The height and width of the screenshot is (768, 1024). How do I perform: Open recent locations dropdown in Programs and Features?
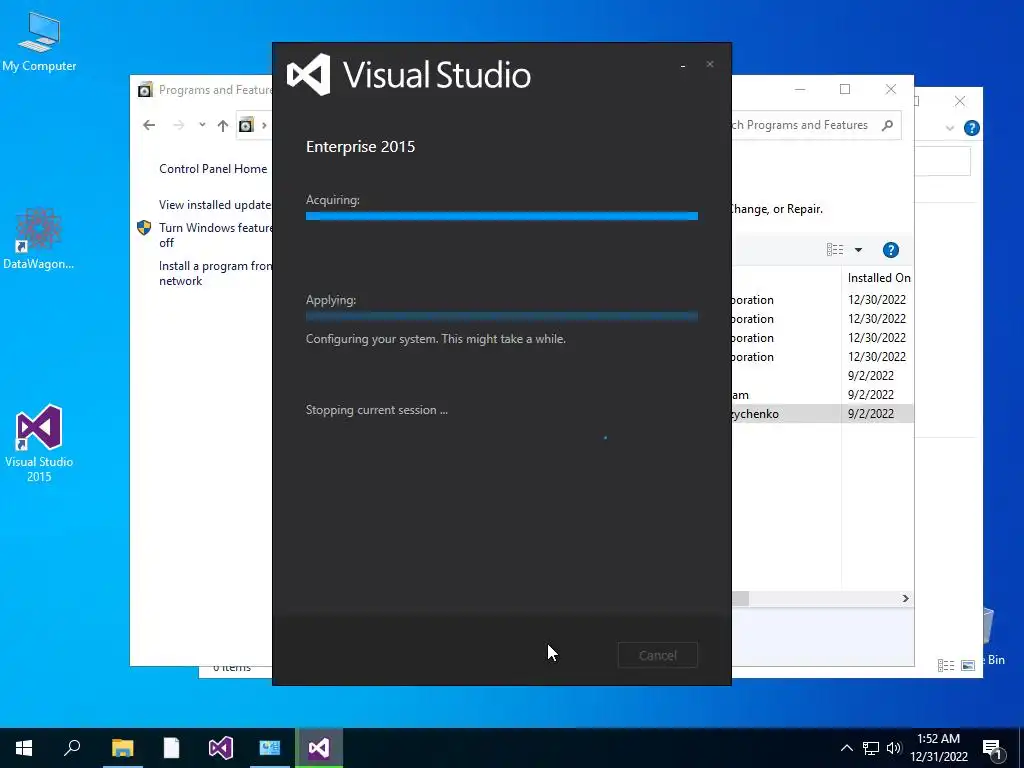(202, 125)
